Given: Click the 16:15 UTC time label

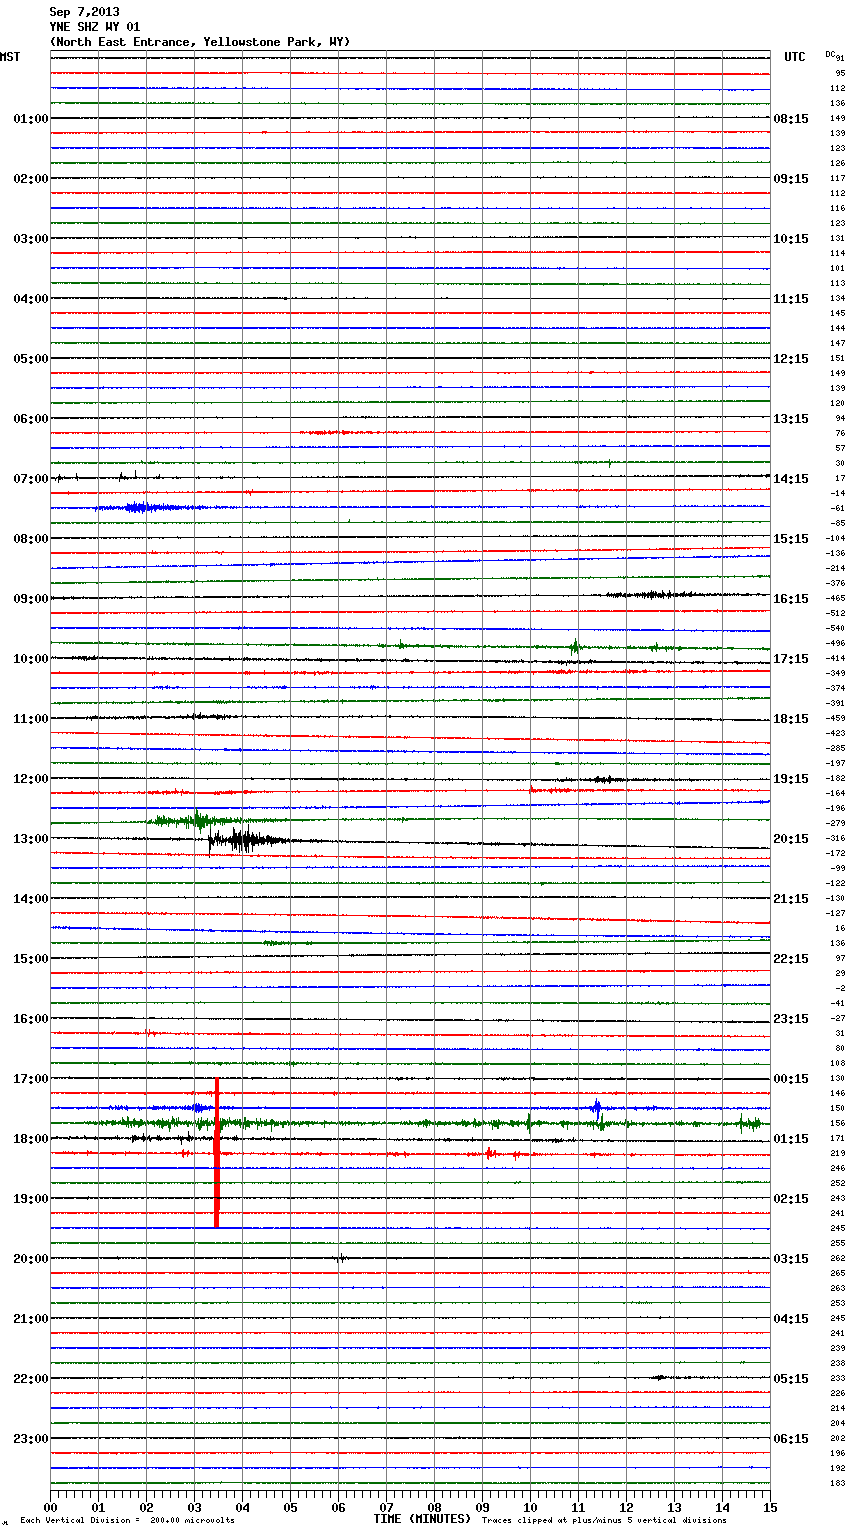Looking at the screenshot, I should (791, 599).
